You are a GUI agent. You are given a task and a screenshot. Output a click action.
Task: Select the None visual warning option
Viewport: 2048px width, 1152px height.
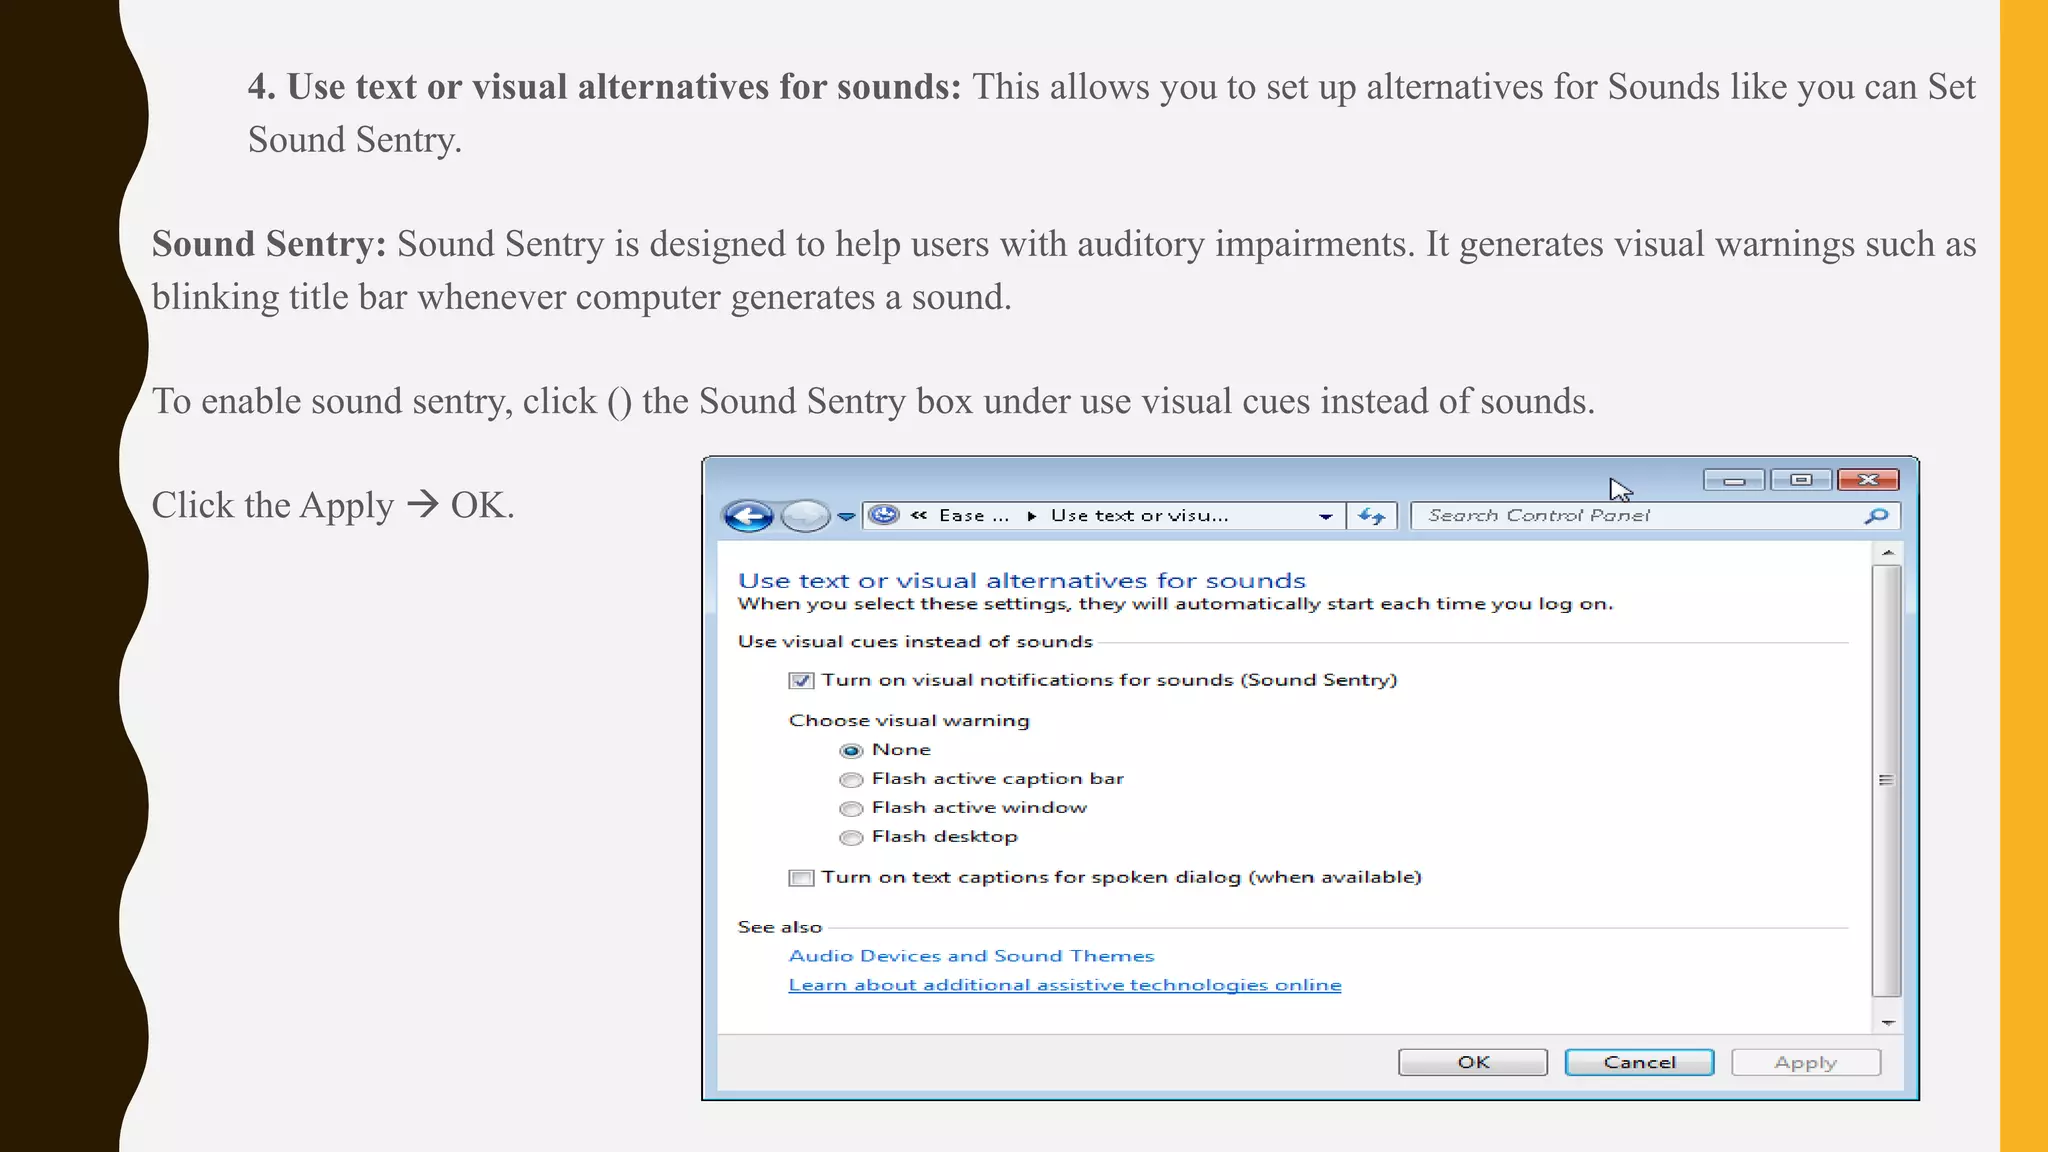coord(851,750)
